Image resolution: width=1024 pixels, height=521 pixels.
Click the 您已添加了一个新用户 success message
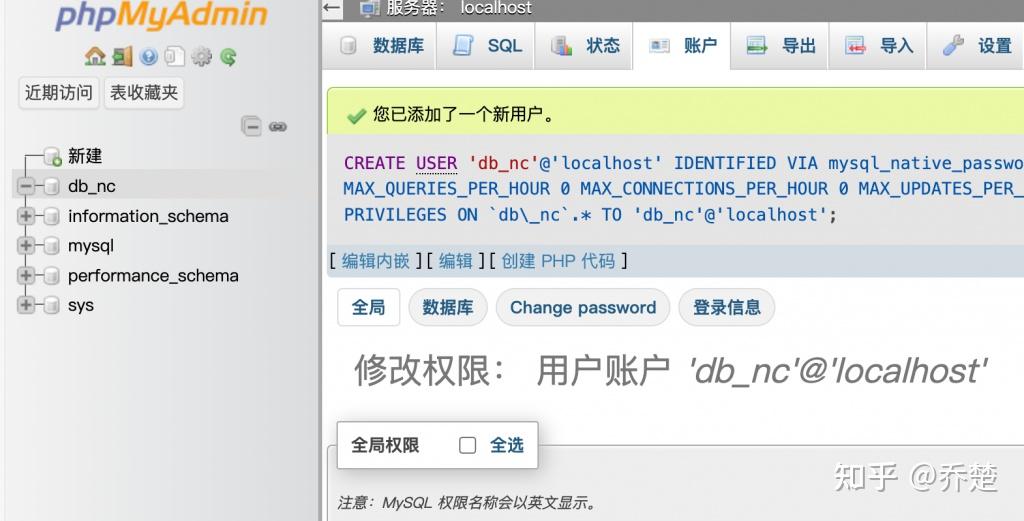(464, 115)
